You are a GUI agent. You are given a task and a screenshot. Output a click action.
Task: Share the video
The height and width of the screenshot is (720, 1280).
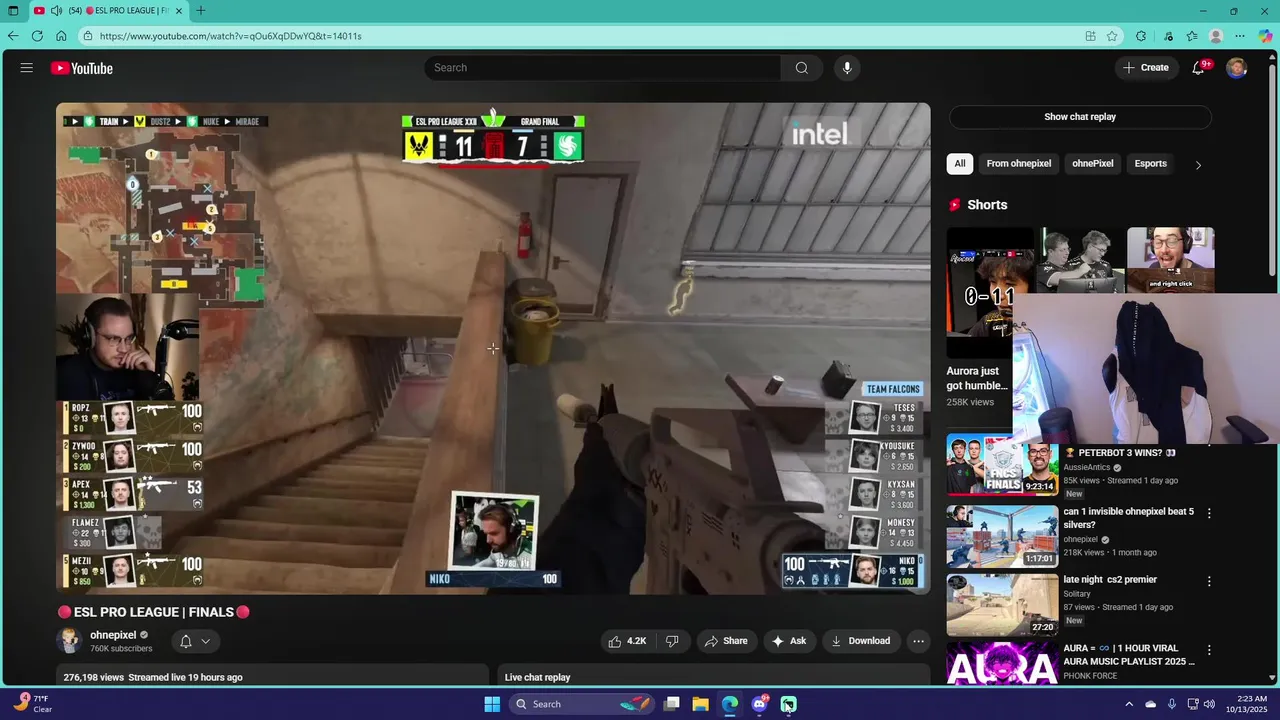coord(726,641)
